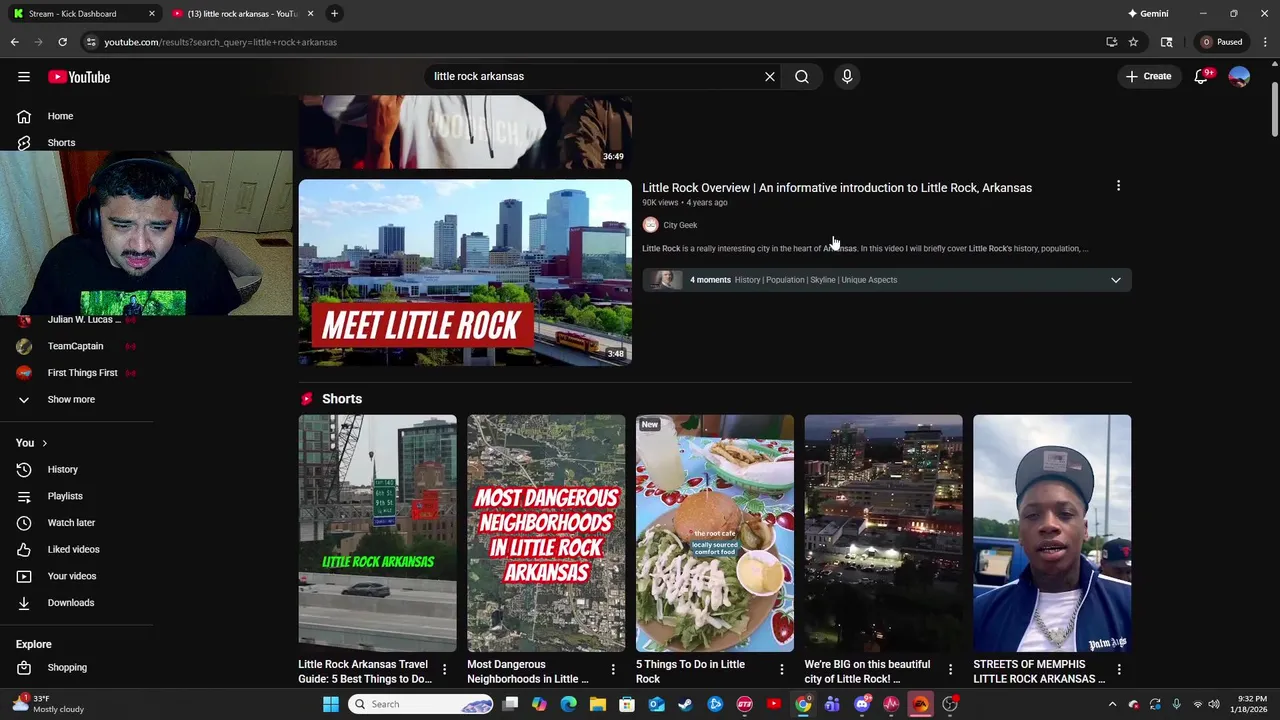
Task: Open the Create video menu
Action: [x=1148, y=77]
